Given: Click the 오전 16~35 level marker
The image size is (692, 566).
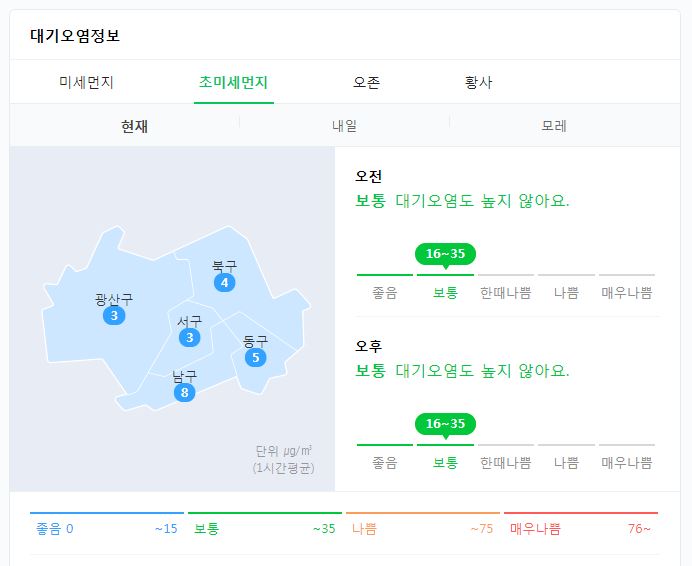Looking at the screenshot, I should pyautogui.click(x=445, y=254).
